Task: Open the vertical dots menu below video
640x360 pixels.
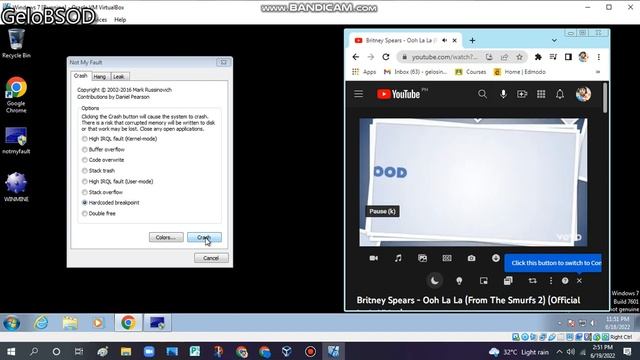Action: coord(551,281)
